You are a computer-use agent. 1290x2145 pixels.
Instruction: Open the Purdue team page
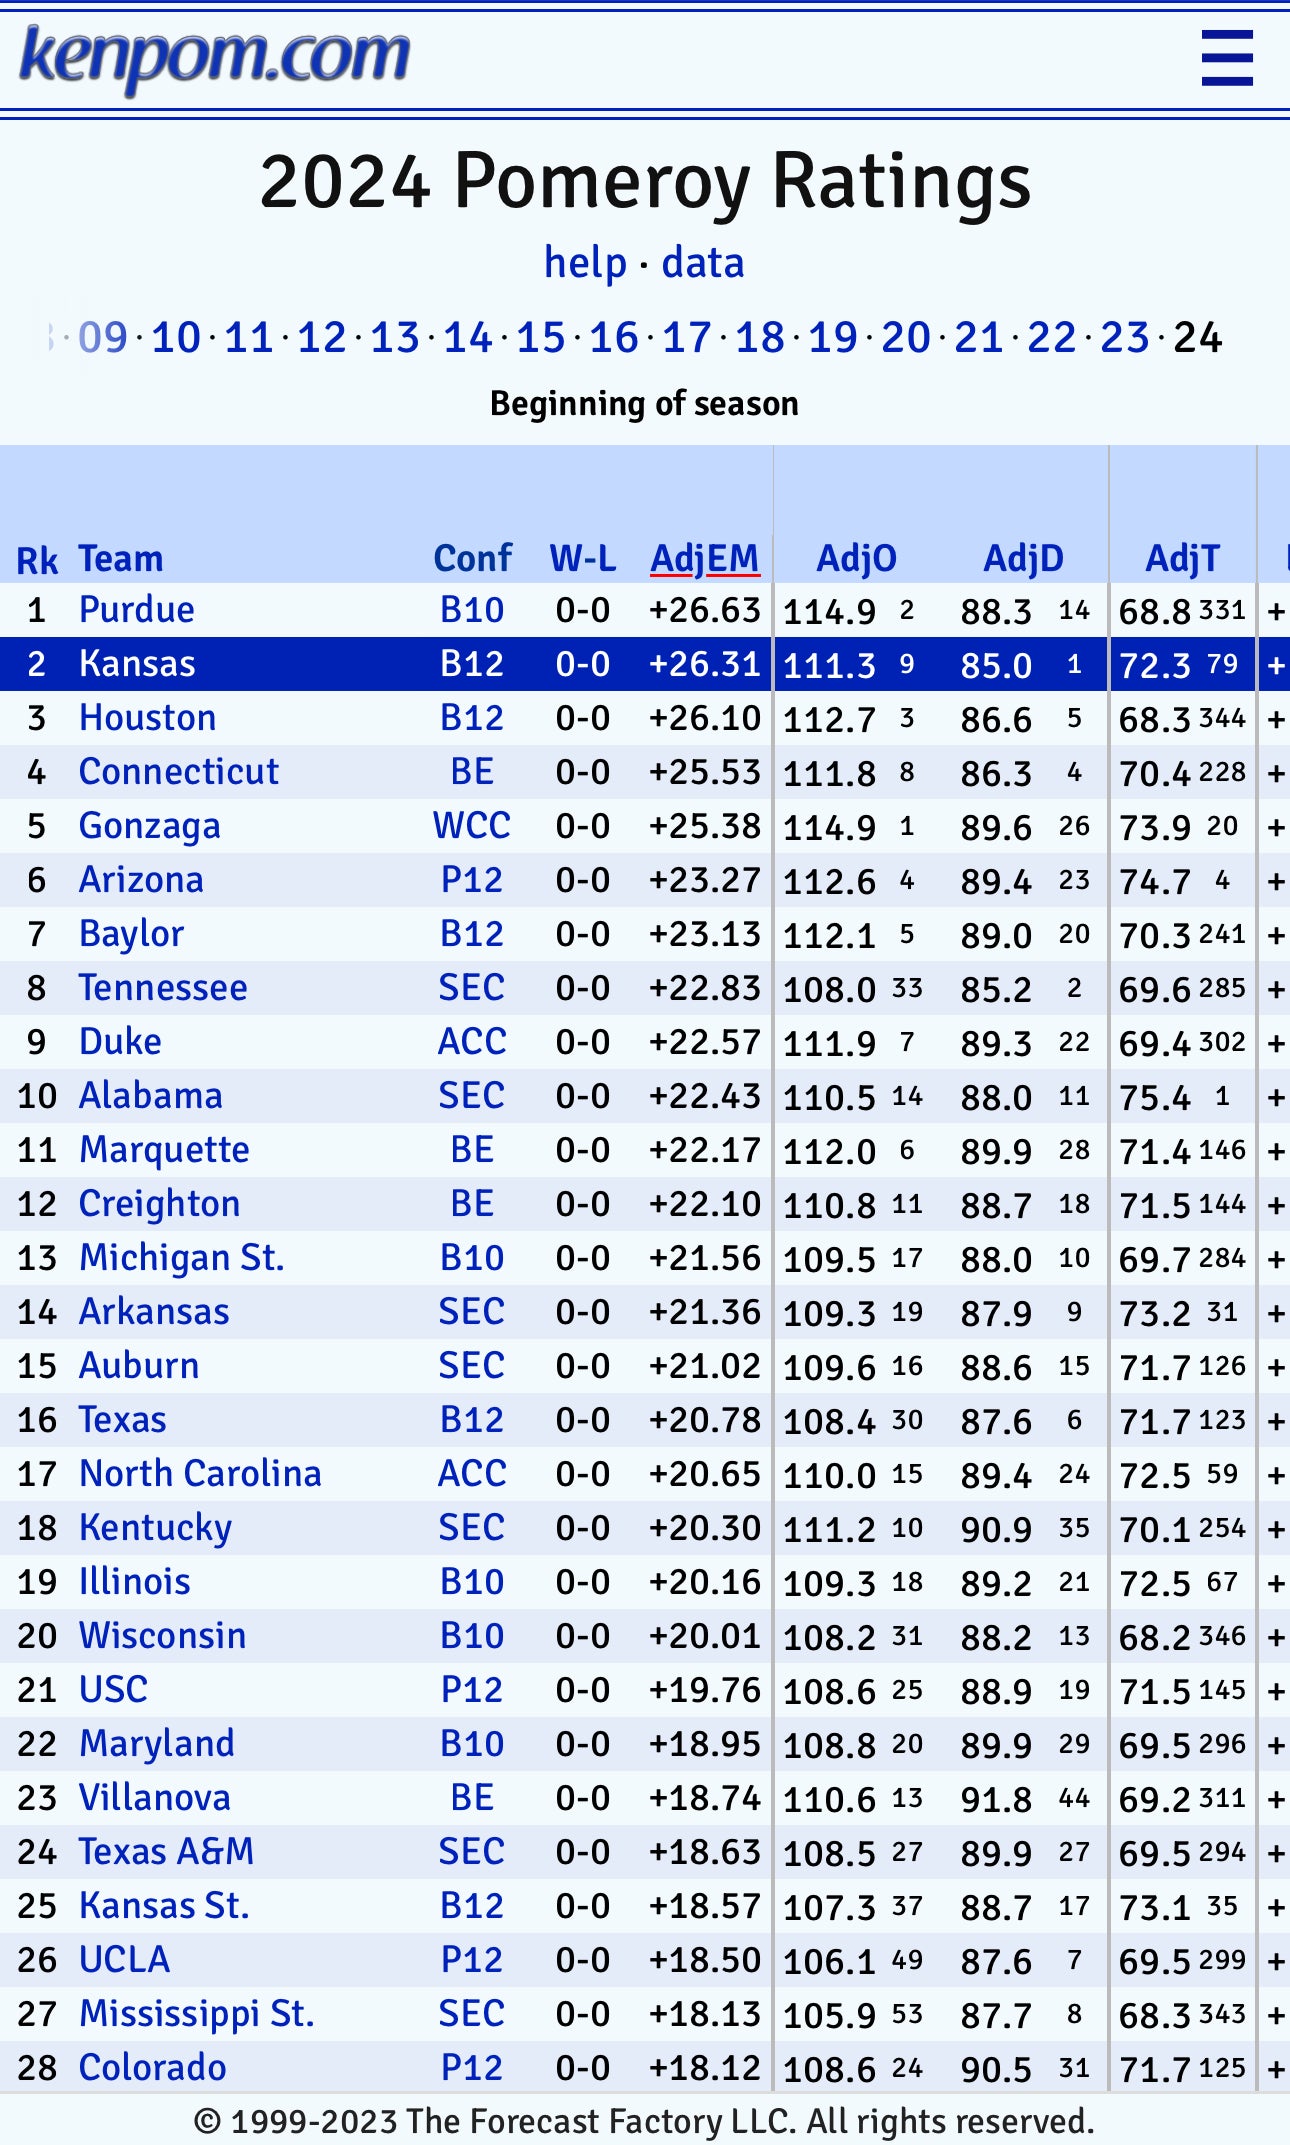(x=136, y=609)
